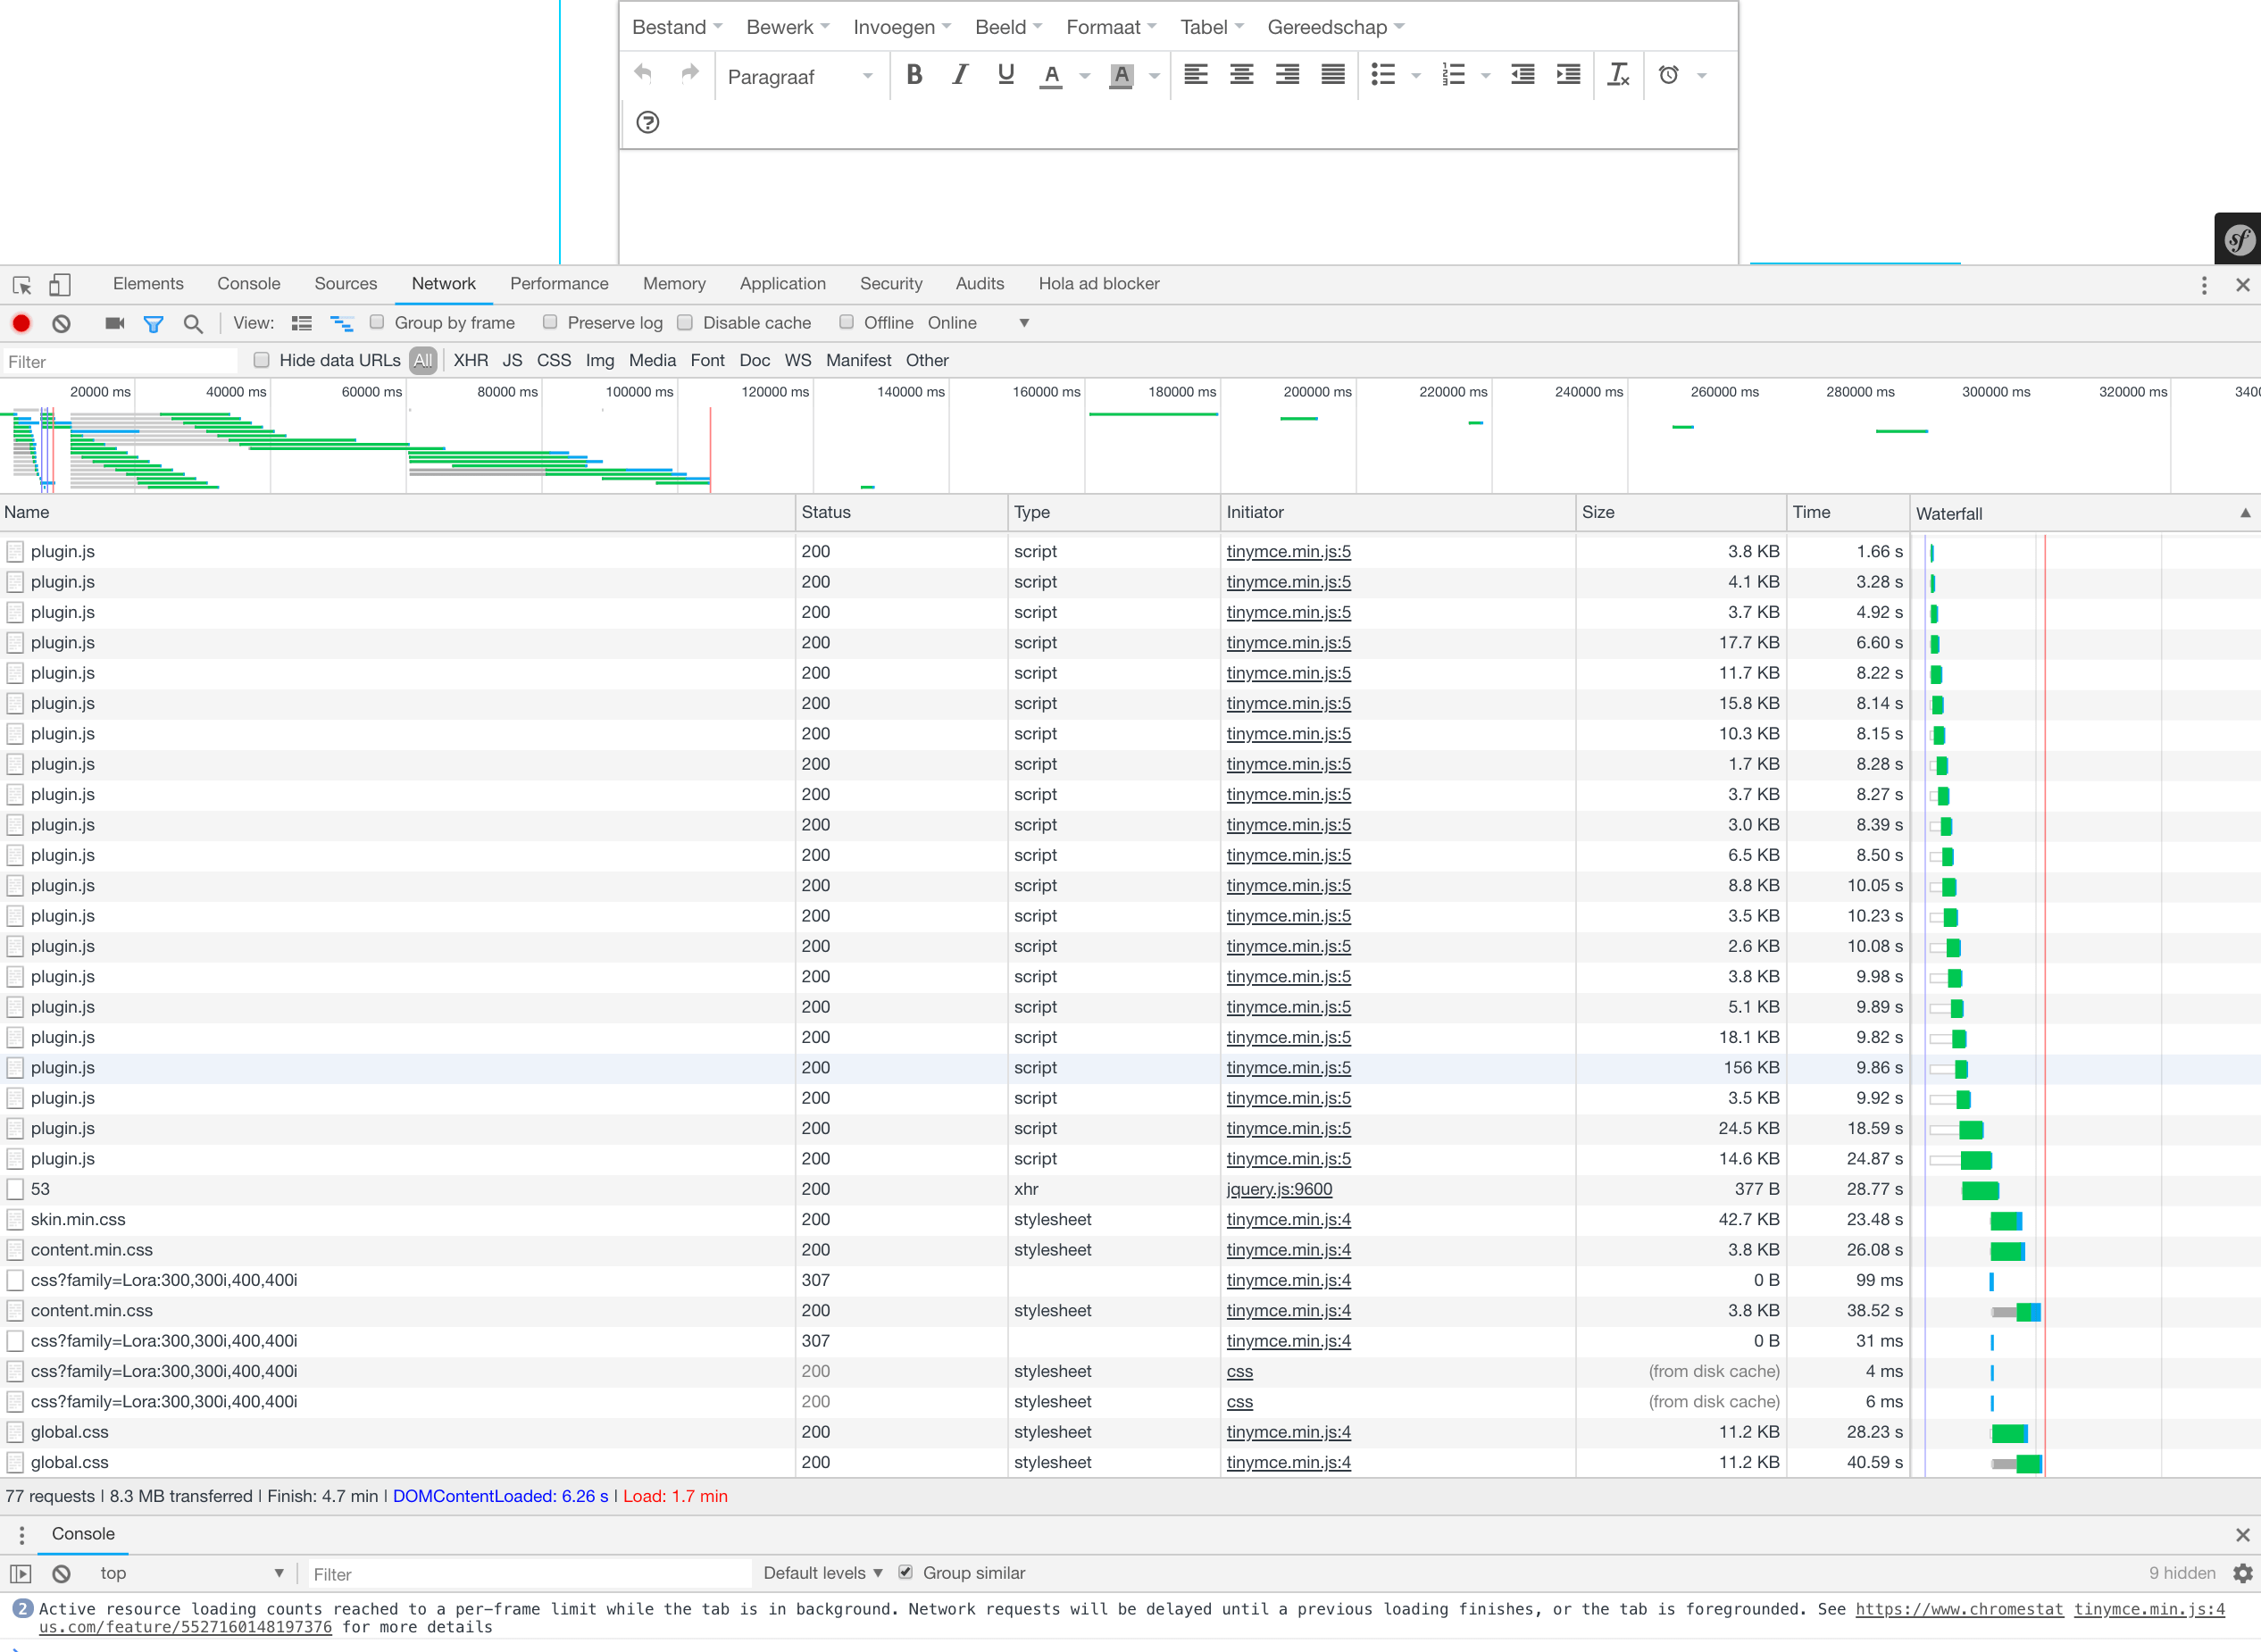
Task: Click the capture screenshots camera icon
Action: (114, 323)
